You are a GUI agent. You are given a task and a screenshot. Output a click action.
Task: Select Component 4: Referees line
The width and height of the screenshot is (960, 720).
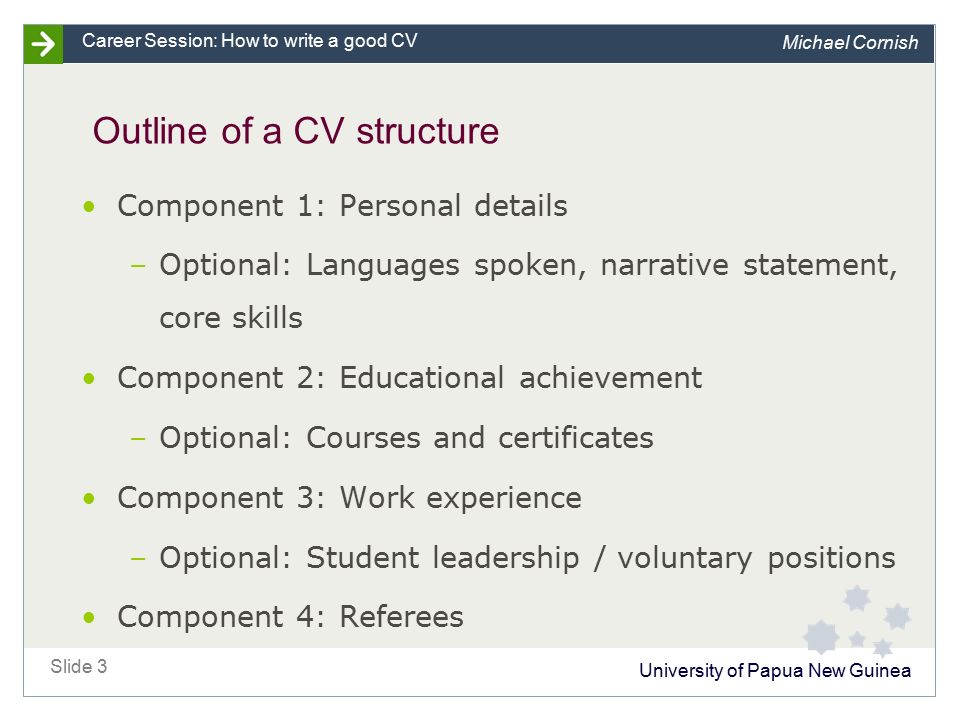(291, 617)
